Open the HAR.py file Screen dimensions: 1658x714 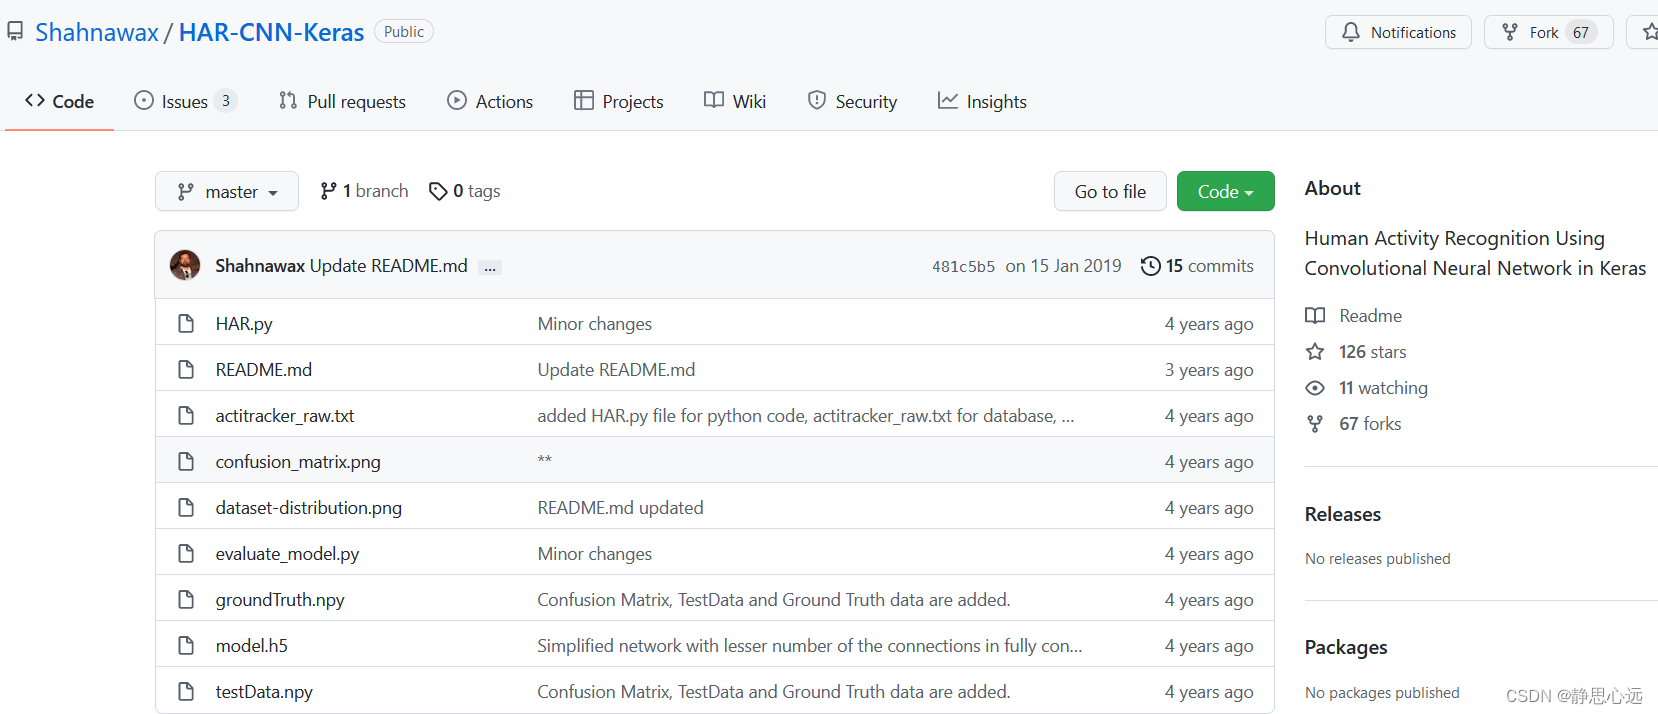(244, 324)
